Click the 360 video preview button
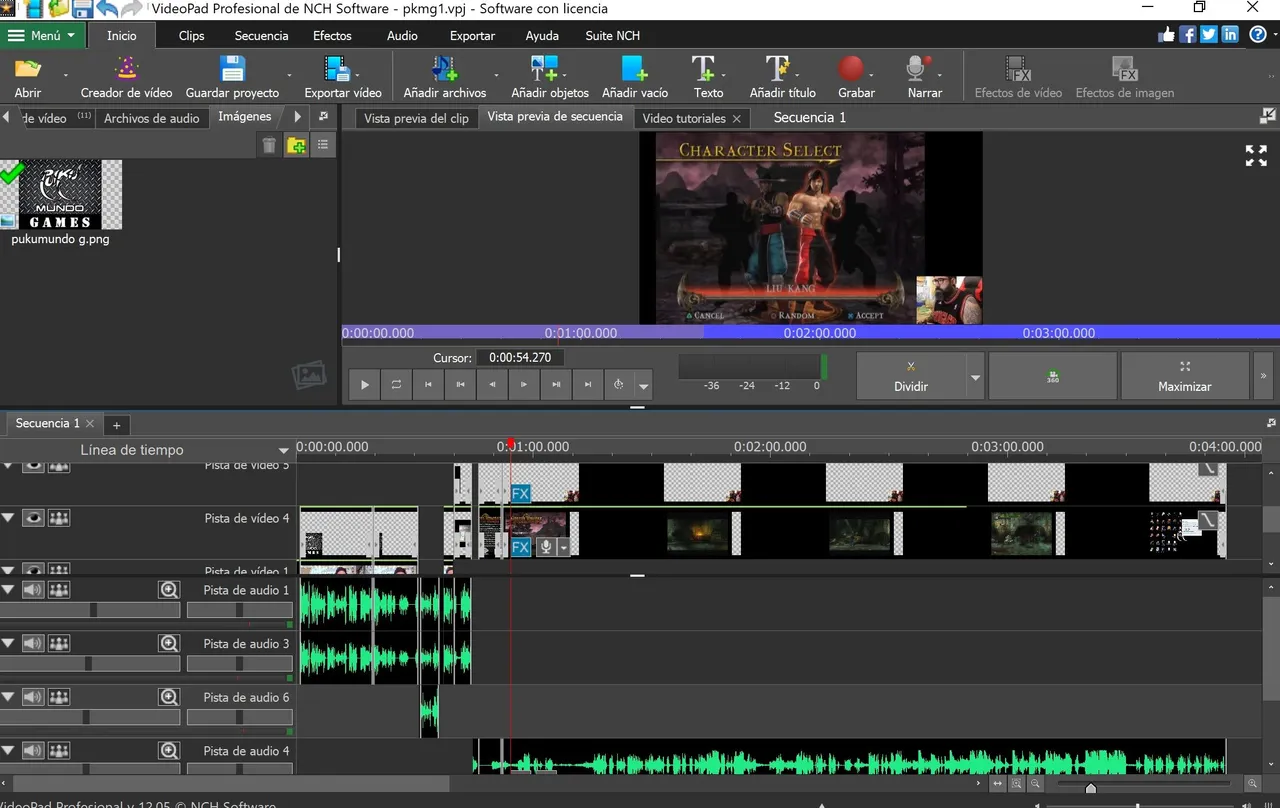1280x808 pixels. pos(1052,376)
